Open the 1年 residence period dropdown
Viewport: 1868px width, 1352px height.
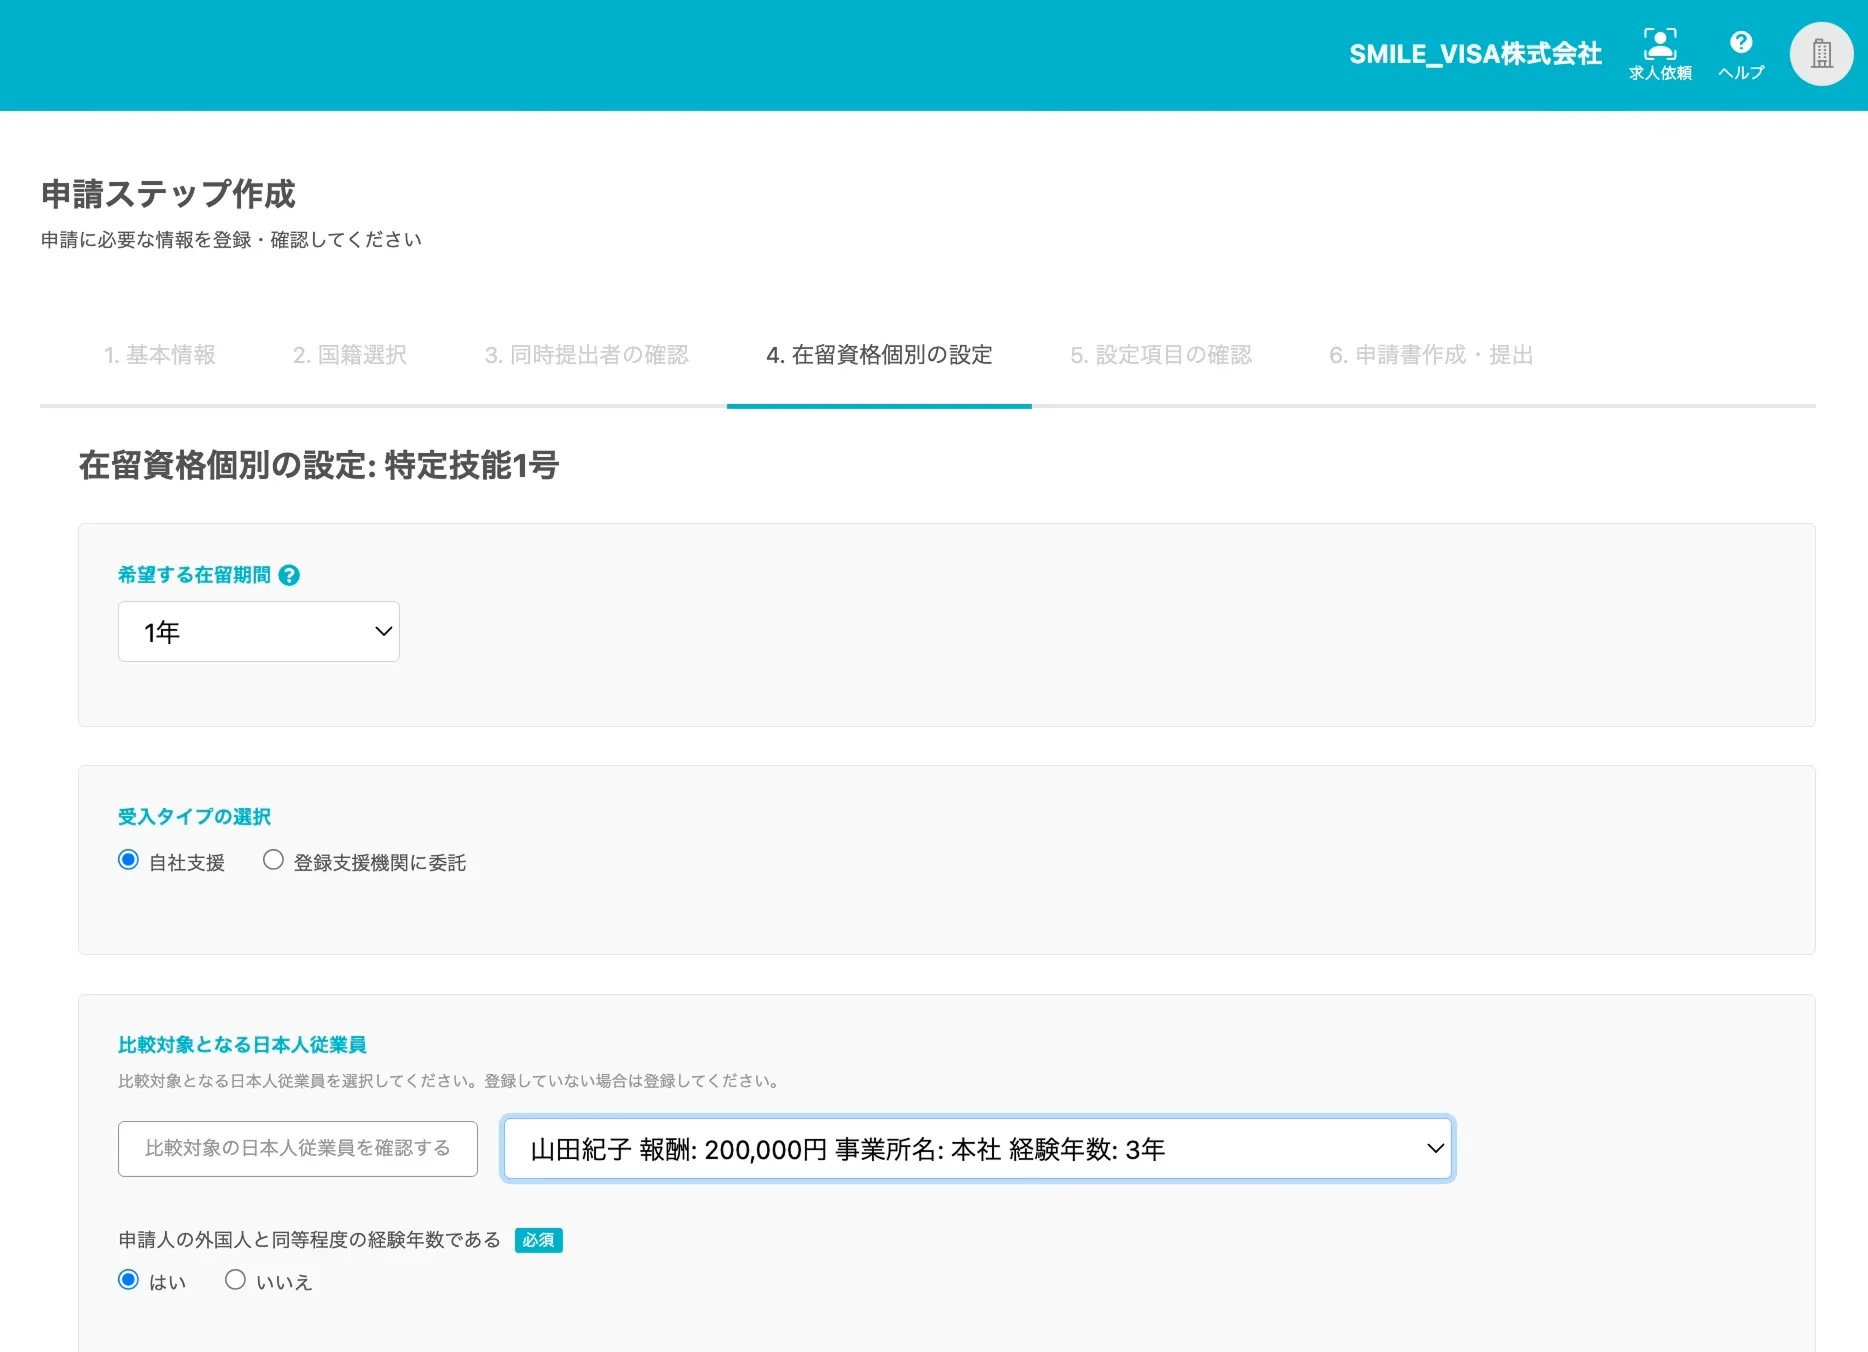pos(259,631)
